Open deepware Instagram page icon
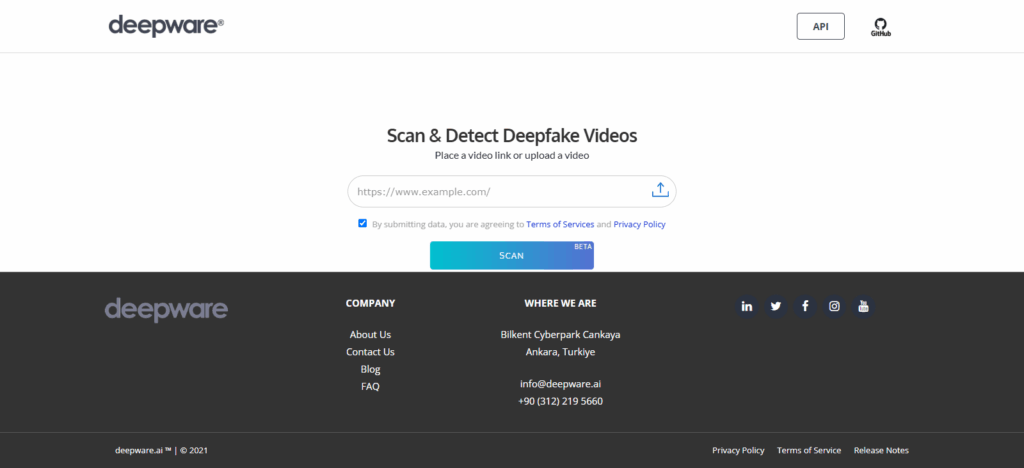 (x=834, y=307)
